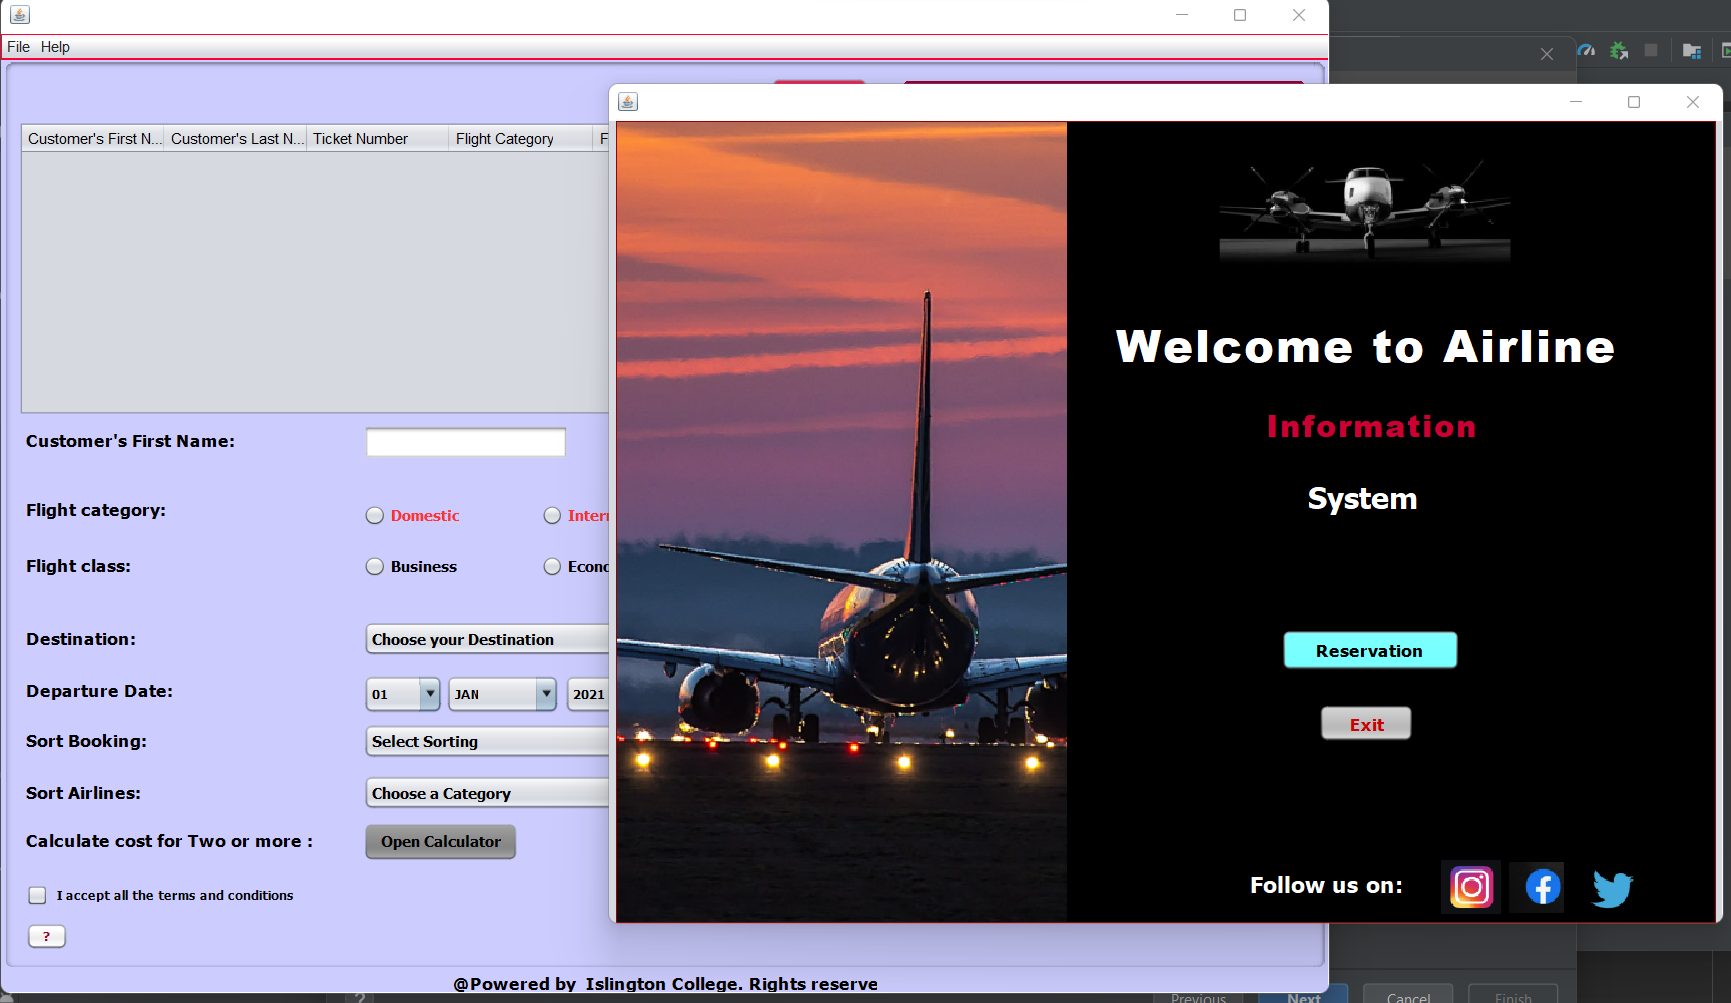Screen dimensions: 1731x1003
Task: Click the Customer's First Name input field
Action: click(x=465, y=441)
